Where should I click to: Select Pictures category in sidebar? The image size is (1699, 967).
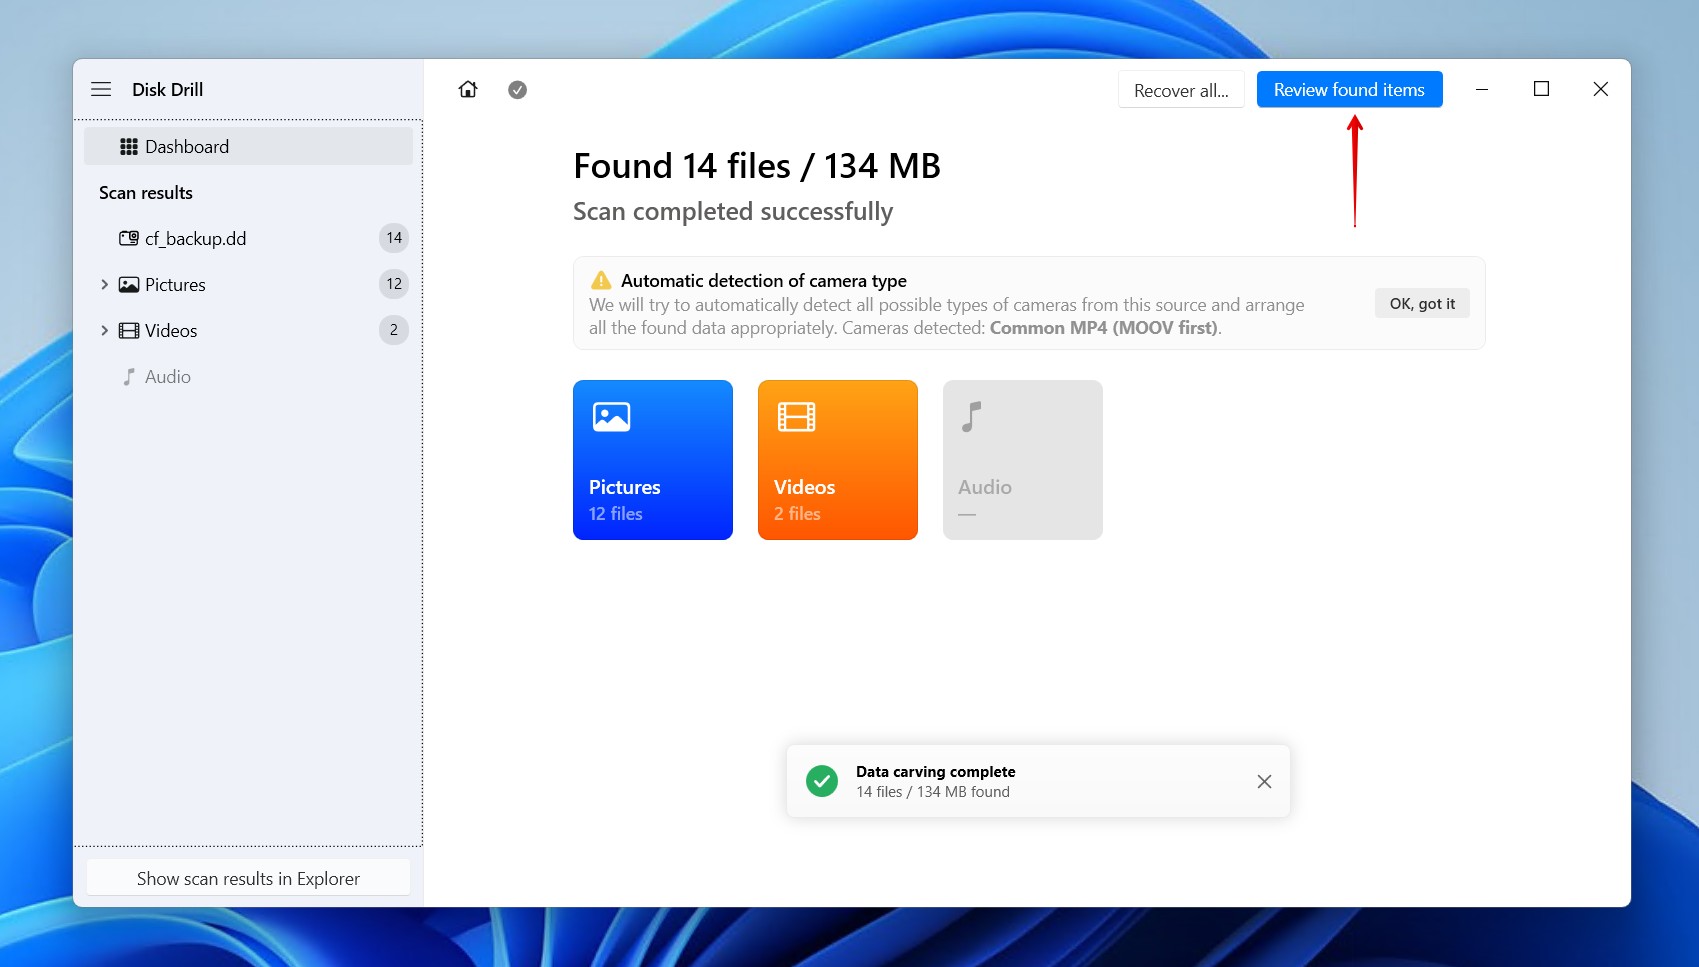coord(175,285)
